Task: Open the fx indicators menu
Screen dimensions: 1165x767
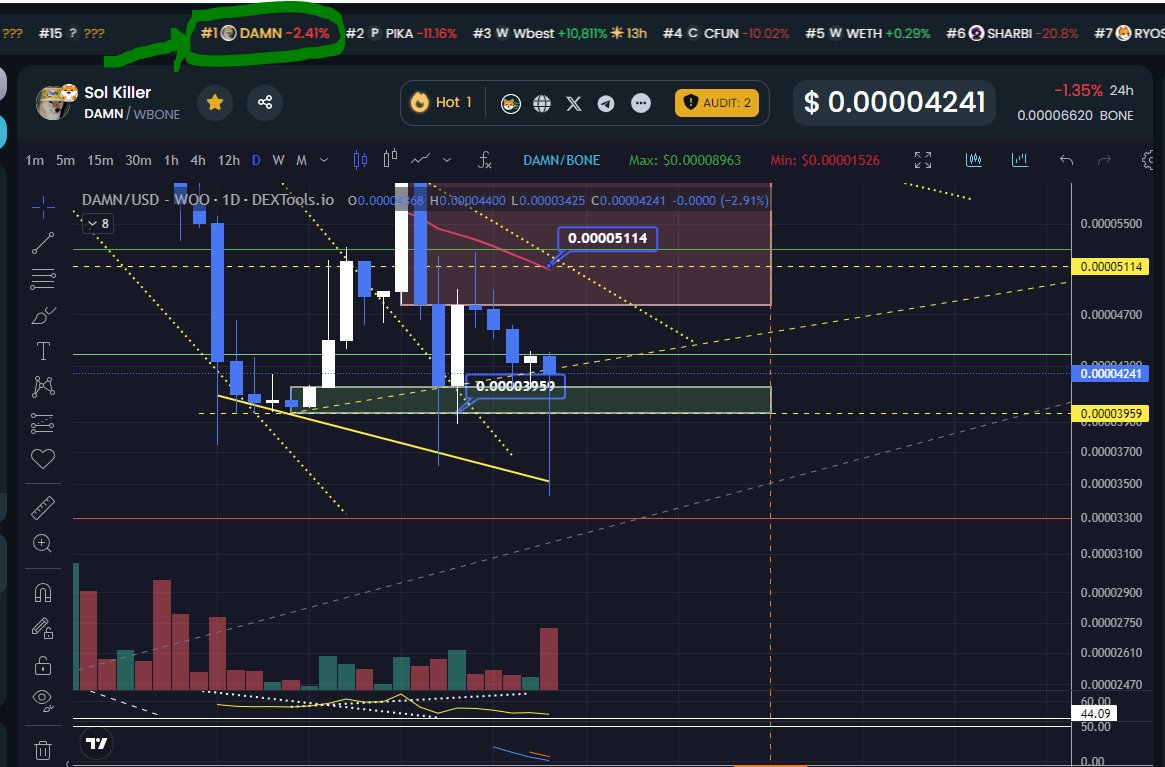Action: (484, 160)
